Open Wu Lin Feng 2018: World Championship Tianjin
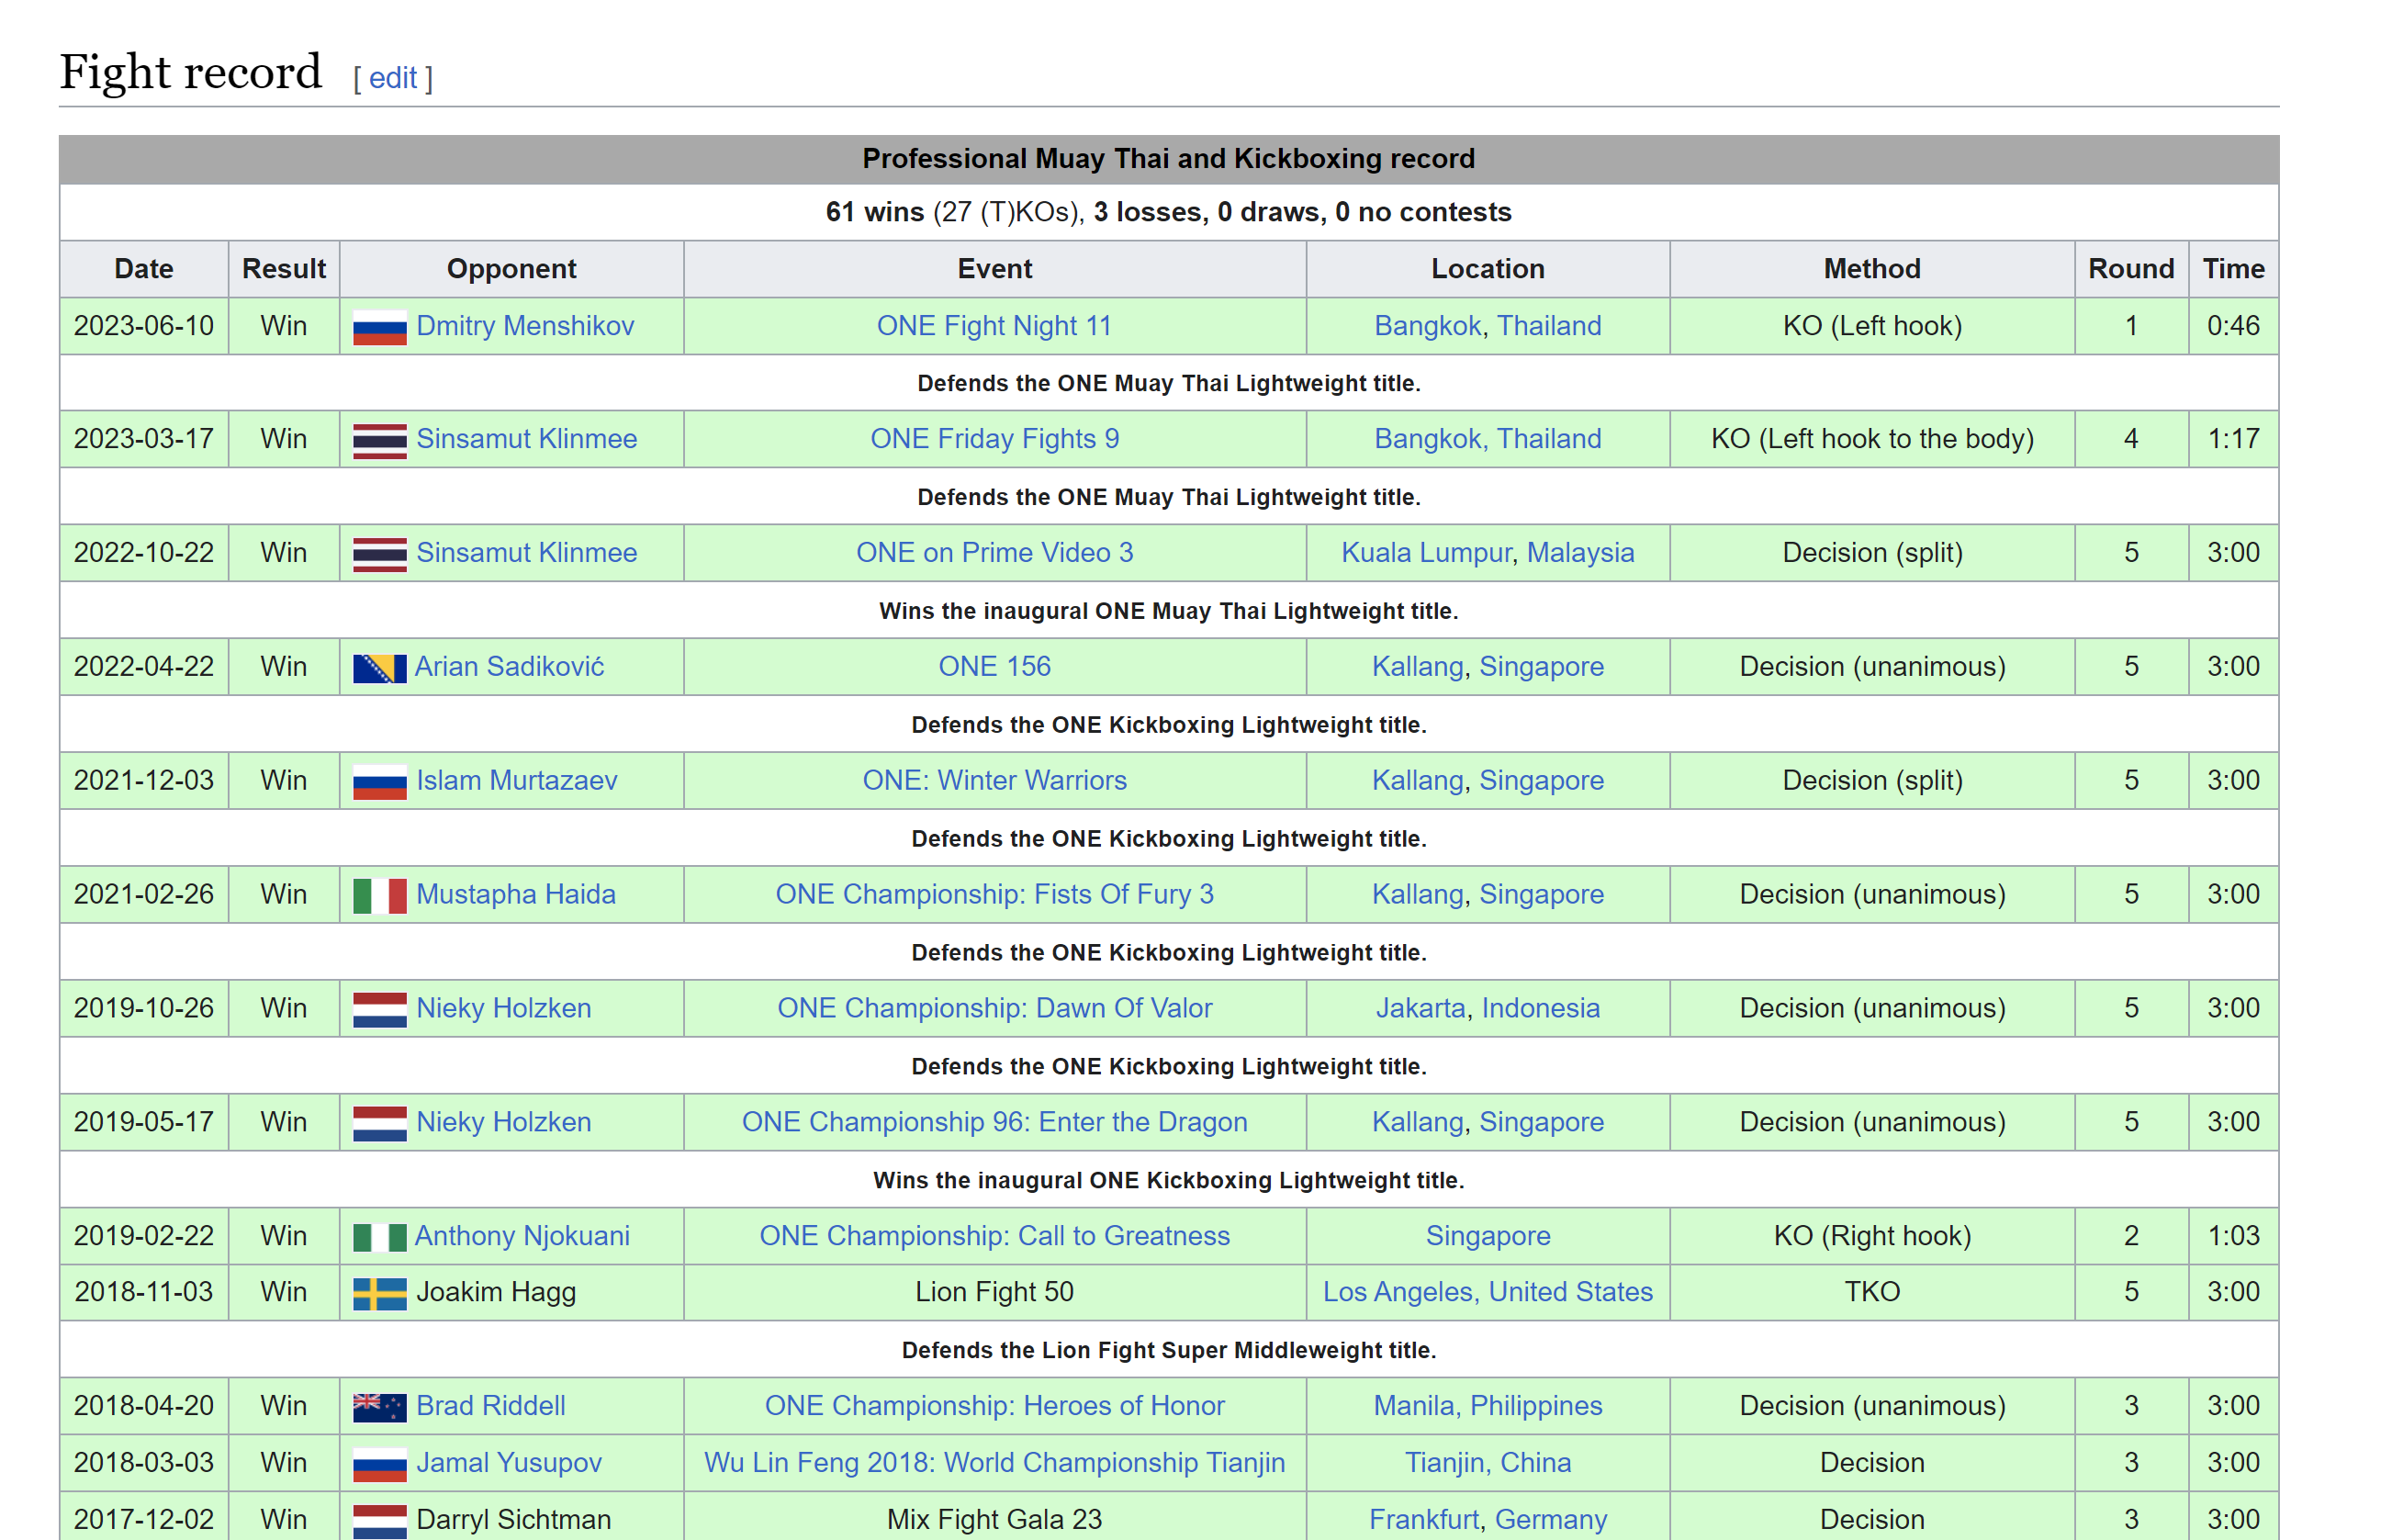 pyautogui.click(x=994, y=1464)
